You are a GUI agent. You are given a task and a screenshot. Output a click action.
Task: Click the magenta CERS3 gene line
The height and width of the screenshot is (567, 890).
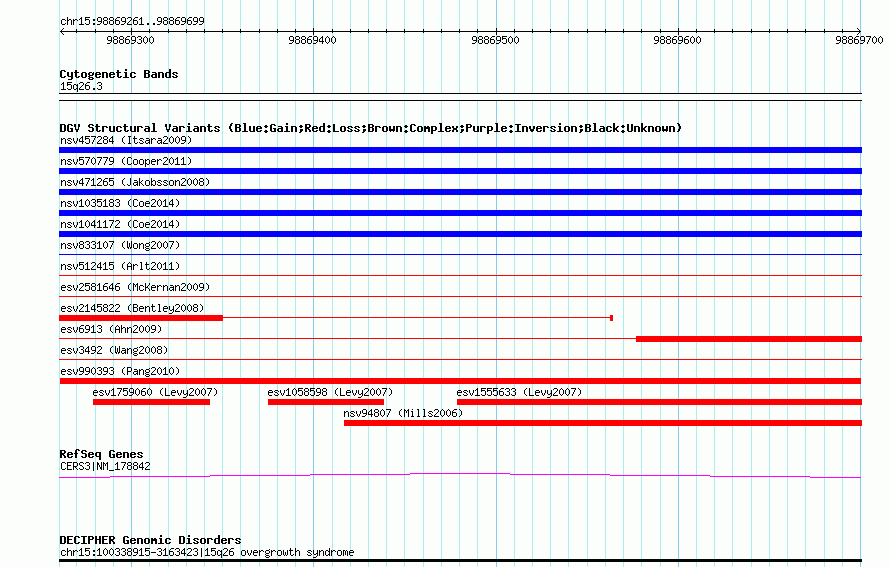460,475
